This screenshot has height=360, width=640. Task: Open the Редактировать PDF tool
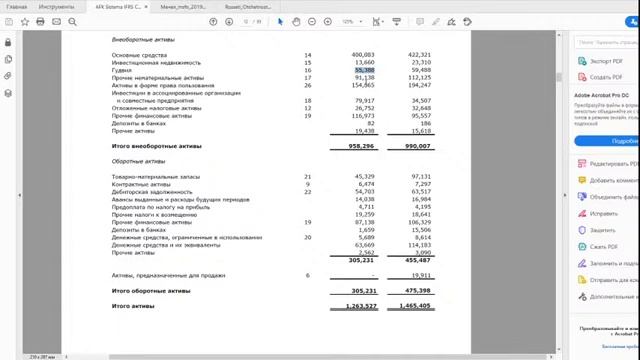[608, 164]
